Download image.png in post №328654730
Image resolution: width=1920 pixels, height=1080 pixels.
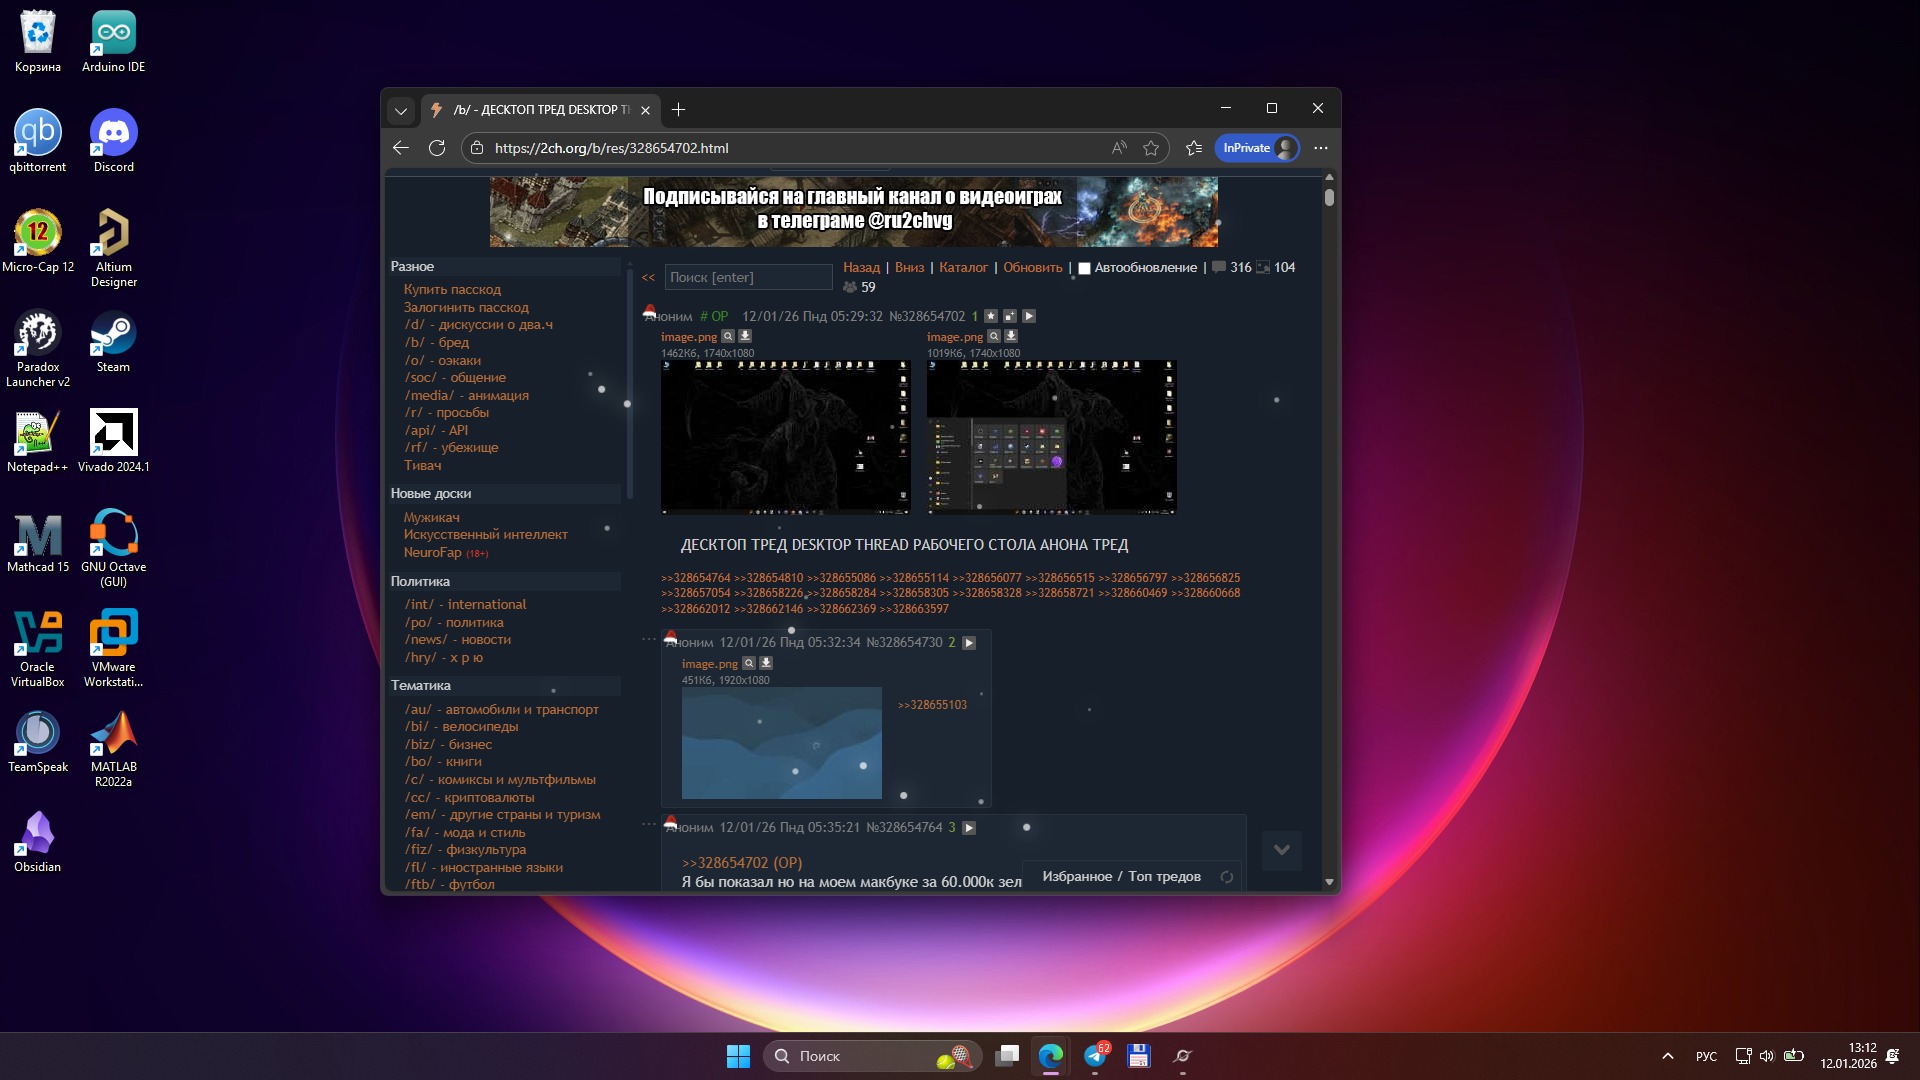coord(766,663)
